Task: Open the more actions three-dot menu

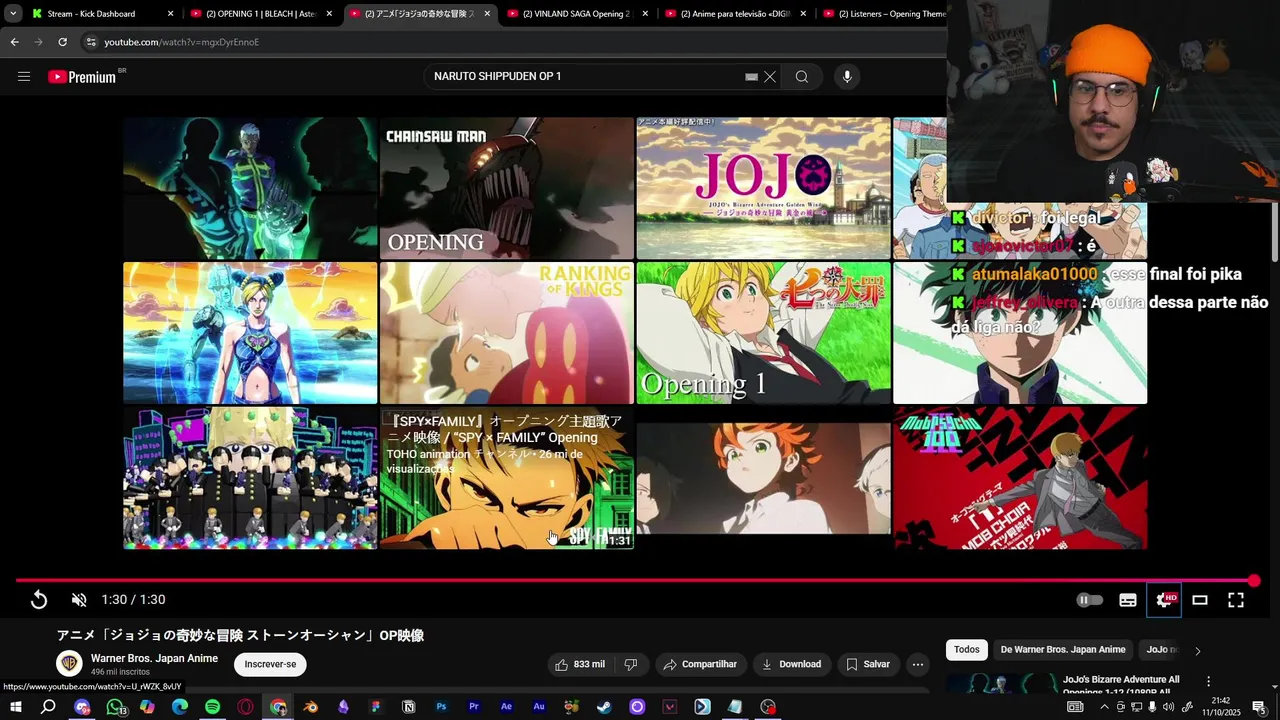Action: (x=918, y=664)
